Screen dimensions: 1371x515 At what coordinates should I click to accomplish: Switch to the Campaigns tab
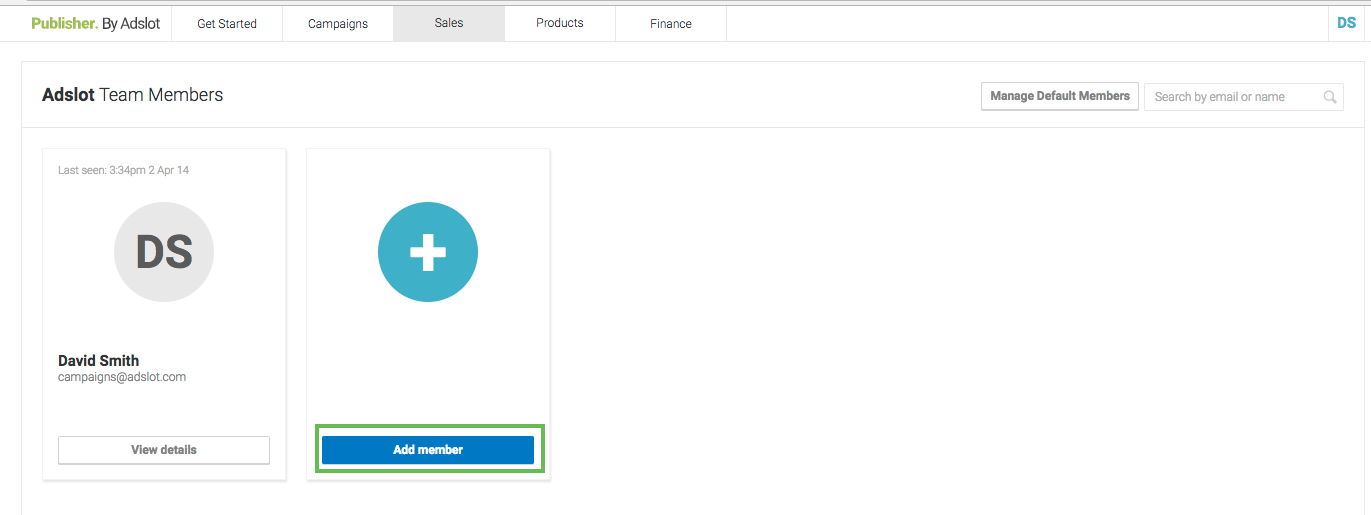[x=338, y=23]
